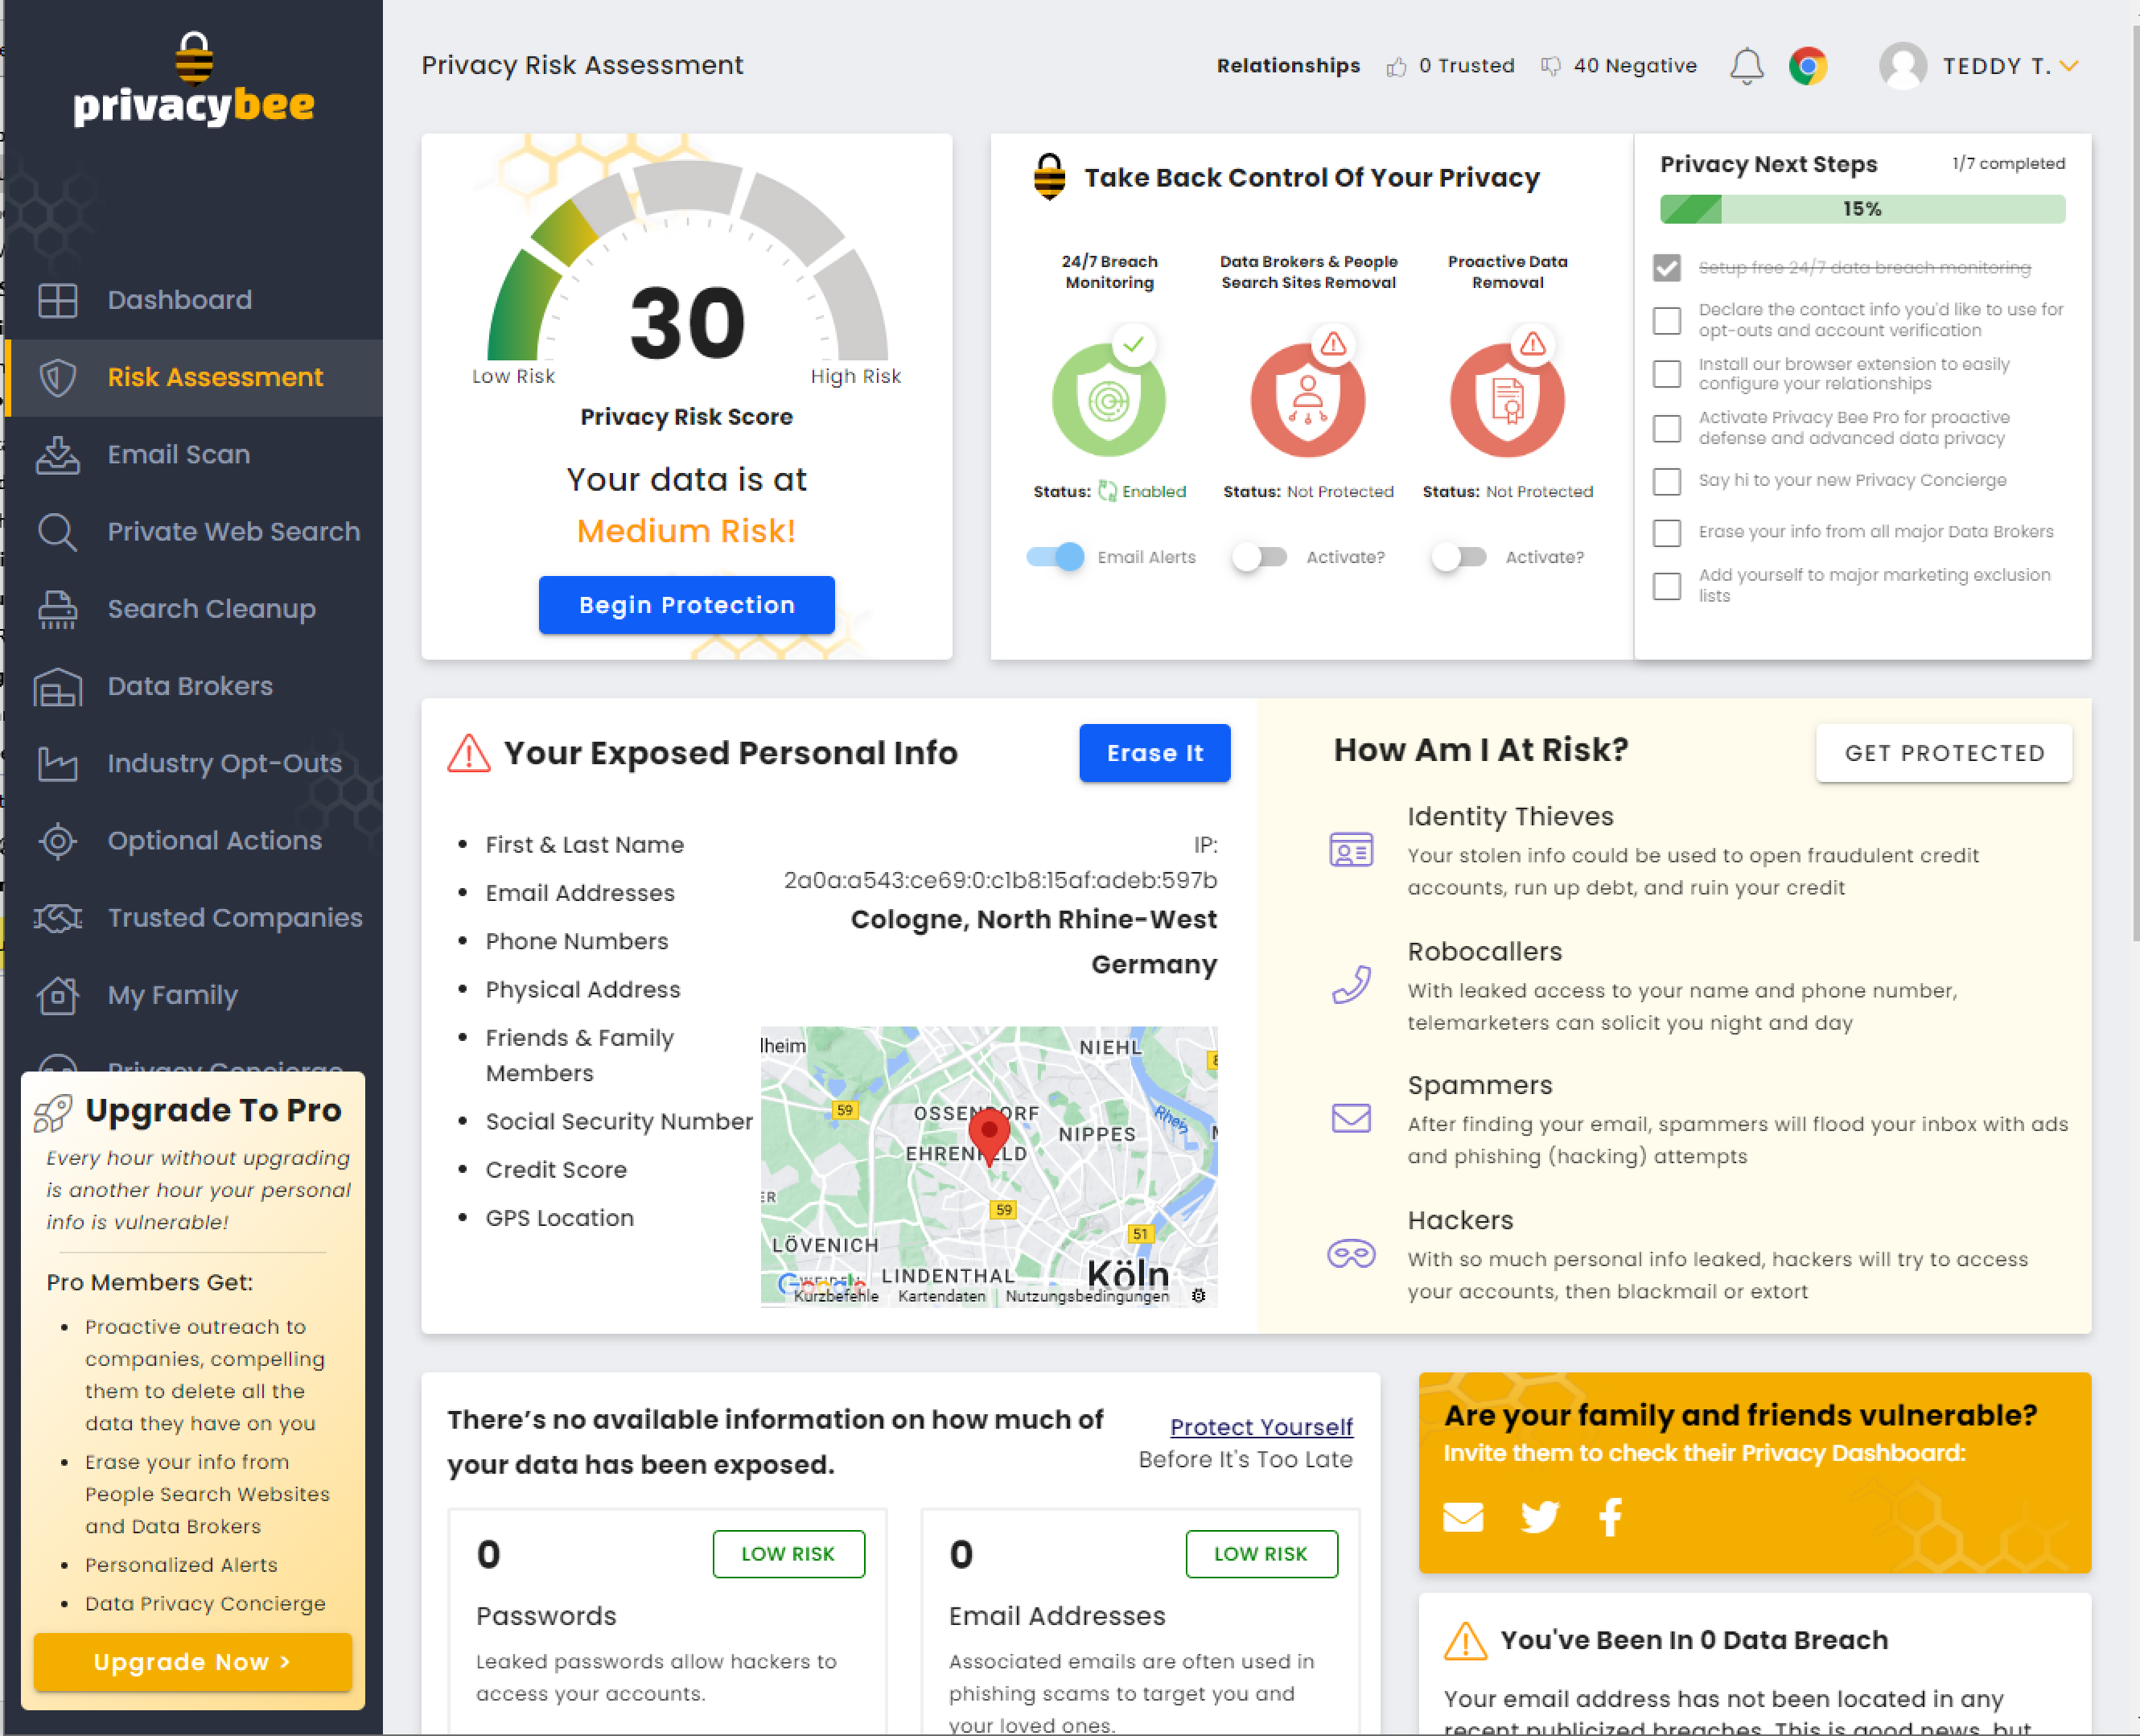2140x1736 pixels.
Task: Click the Twitter share icon
Action: click(1539, 1517)
